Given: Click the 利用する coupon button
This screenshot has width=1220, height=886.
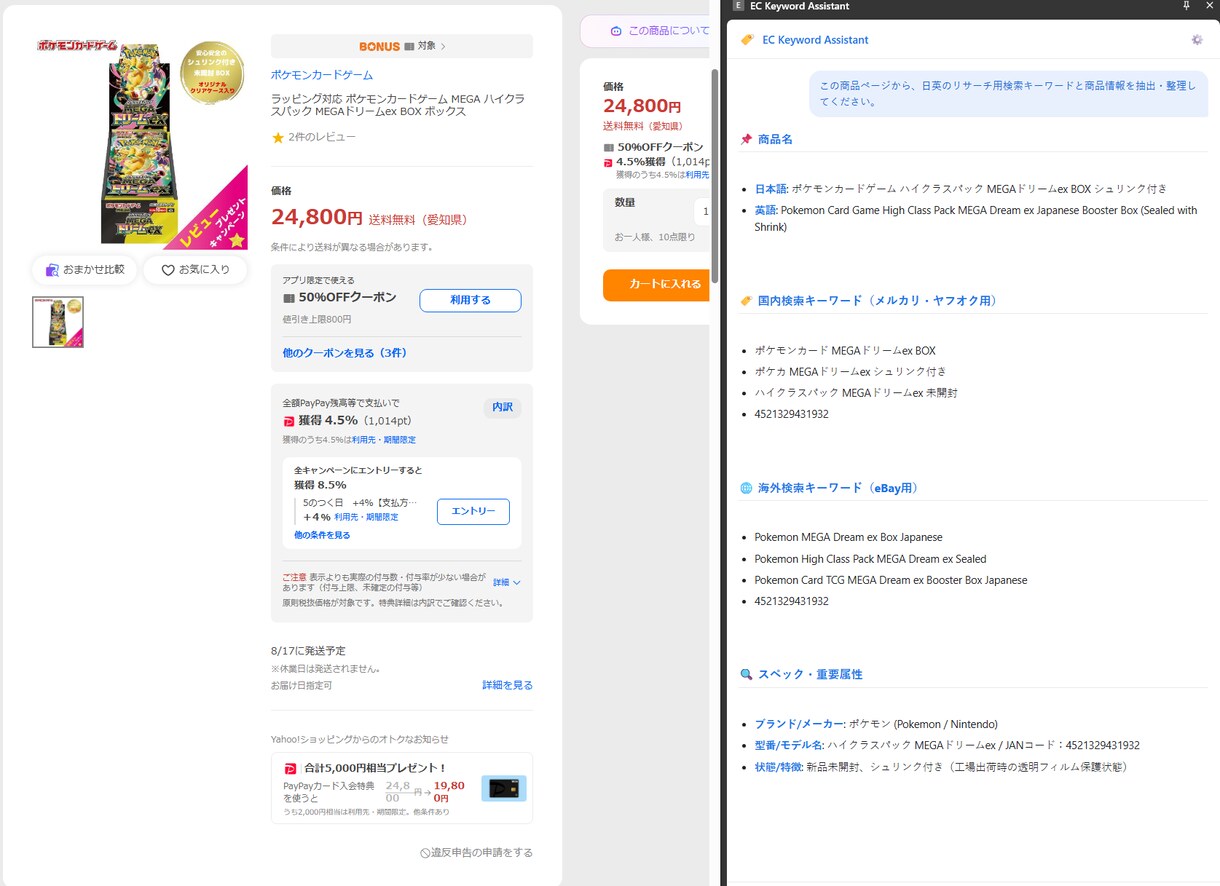Looking at the screenshot, I should point(470,300).
